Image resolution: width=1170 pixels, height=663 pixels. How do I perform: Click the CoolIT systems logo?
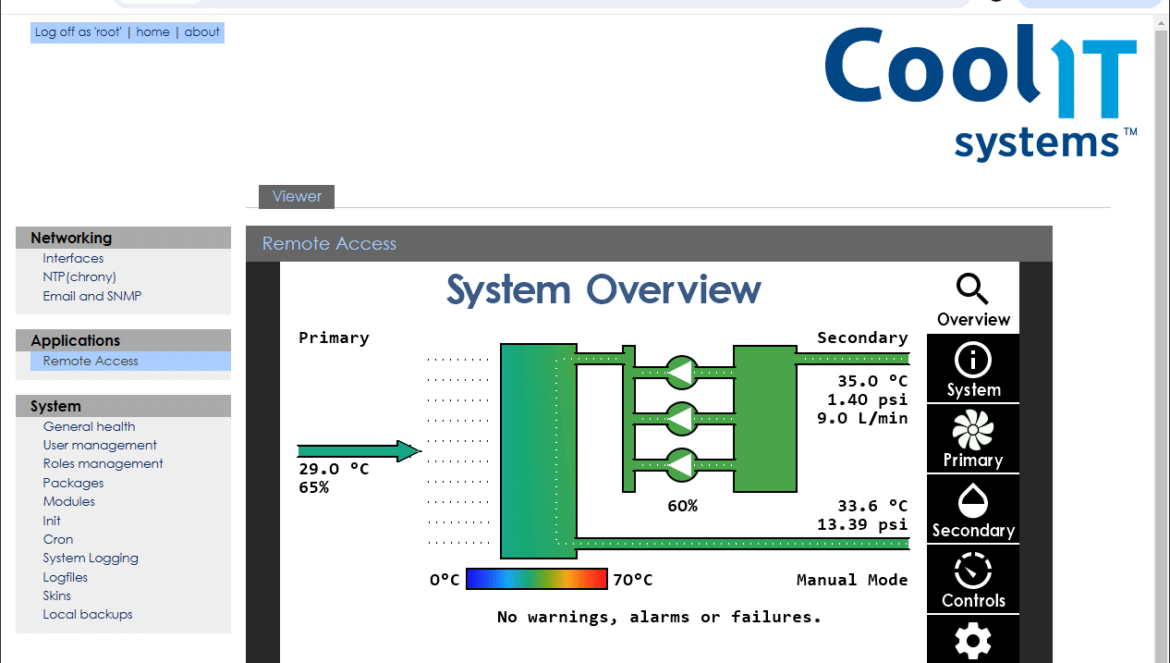980,92
